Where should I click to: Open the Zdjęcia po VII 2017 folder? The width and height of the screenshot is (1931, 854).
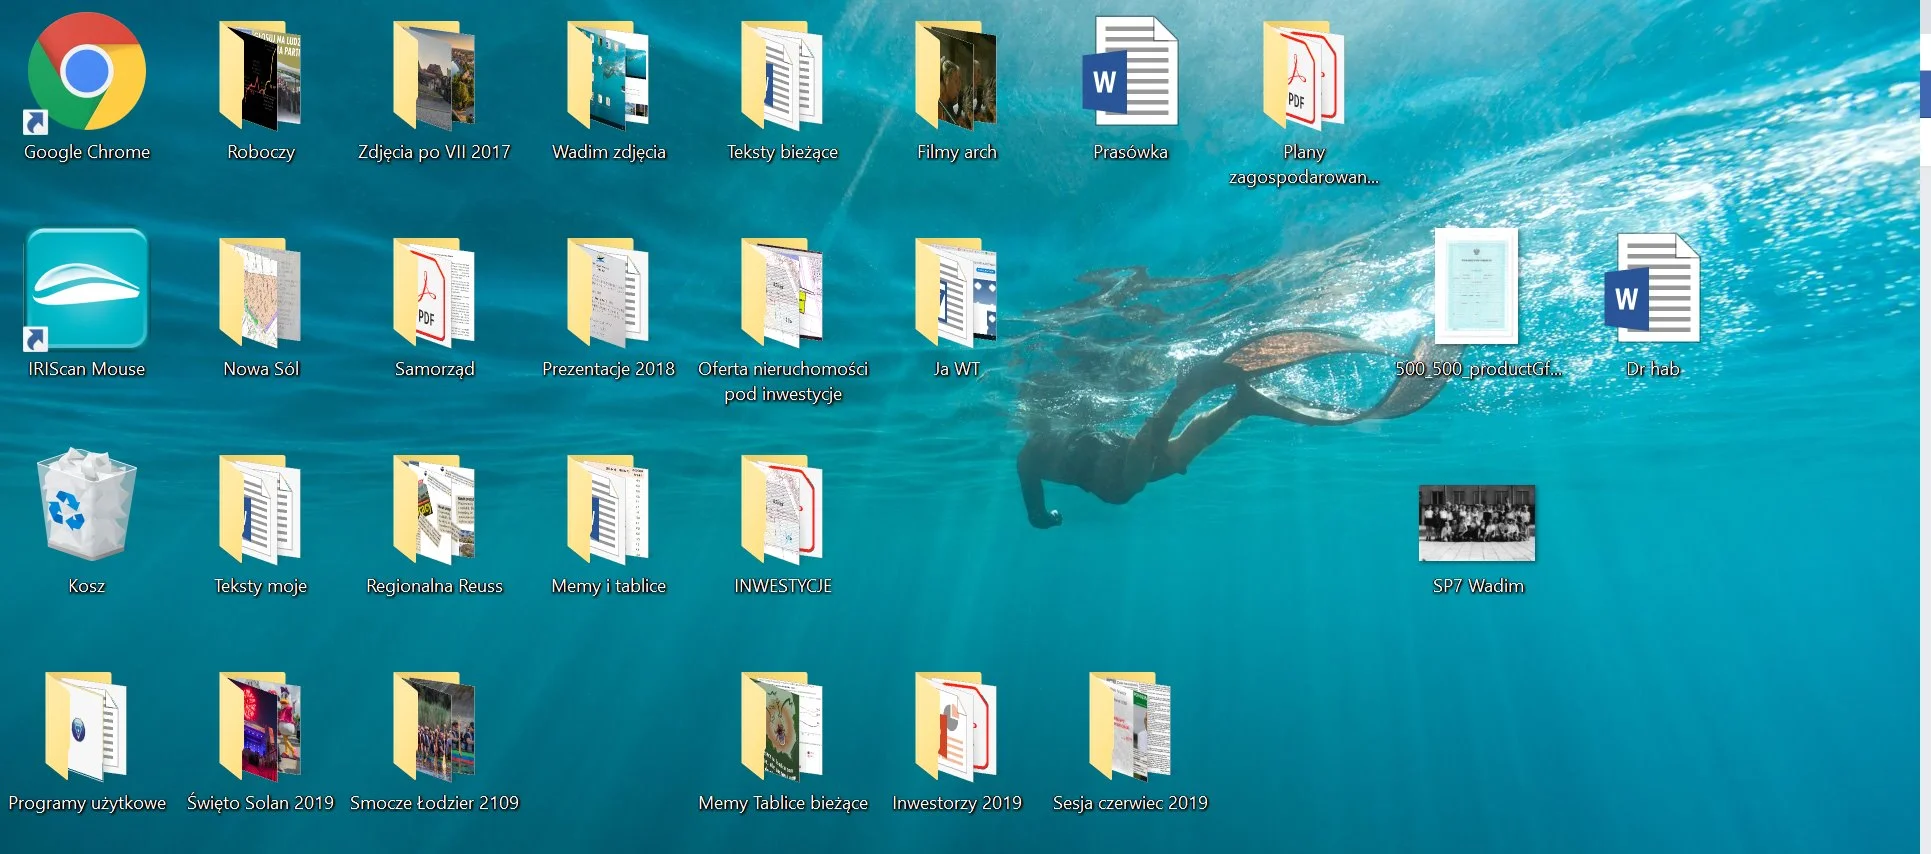click(x=434, y=76)
